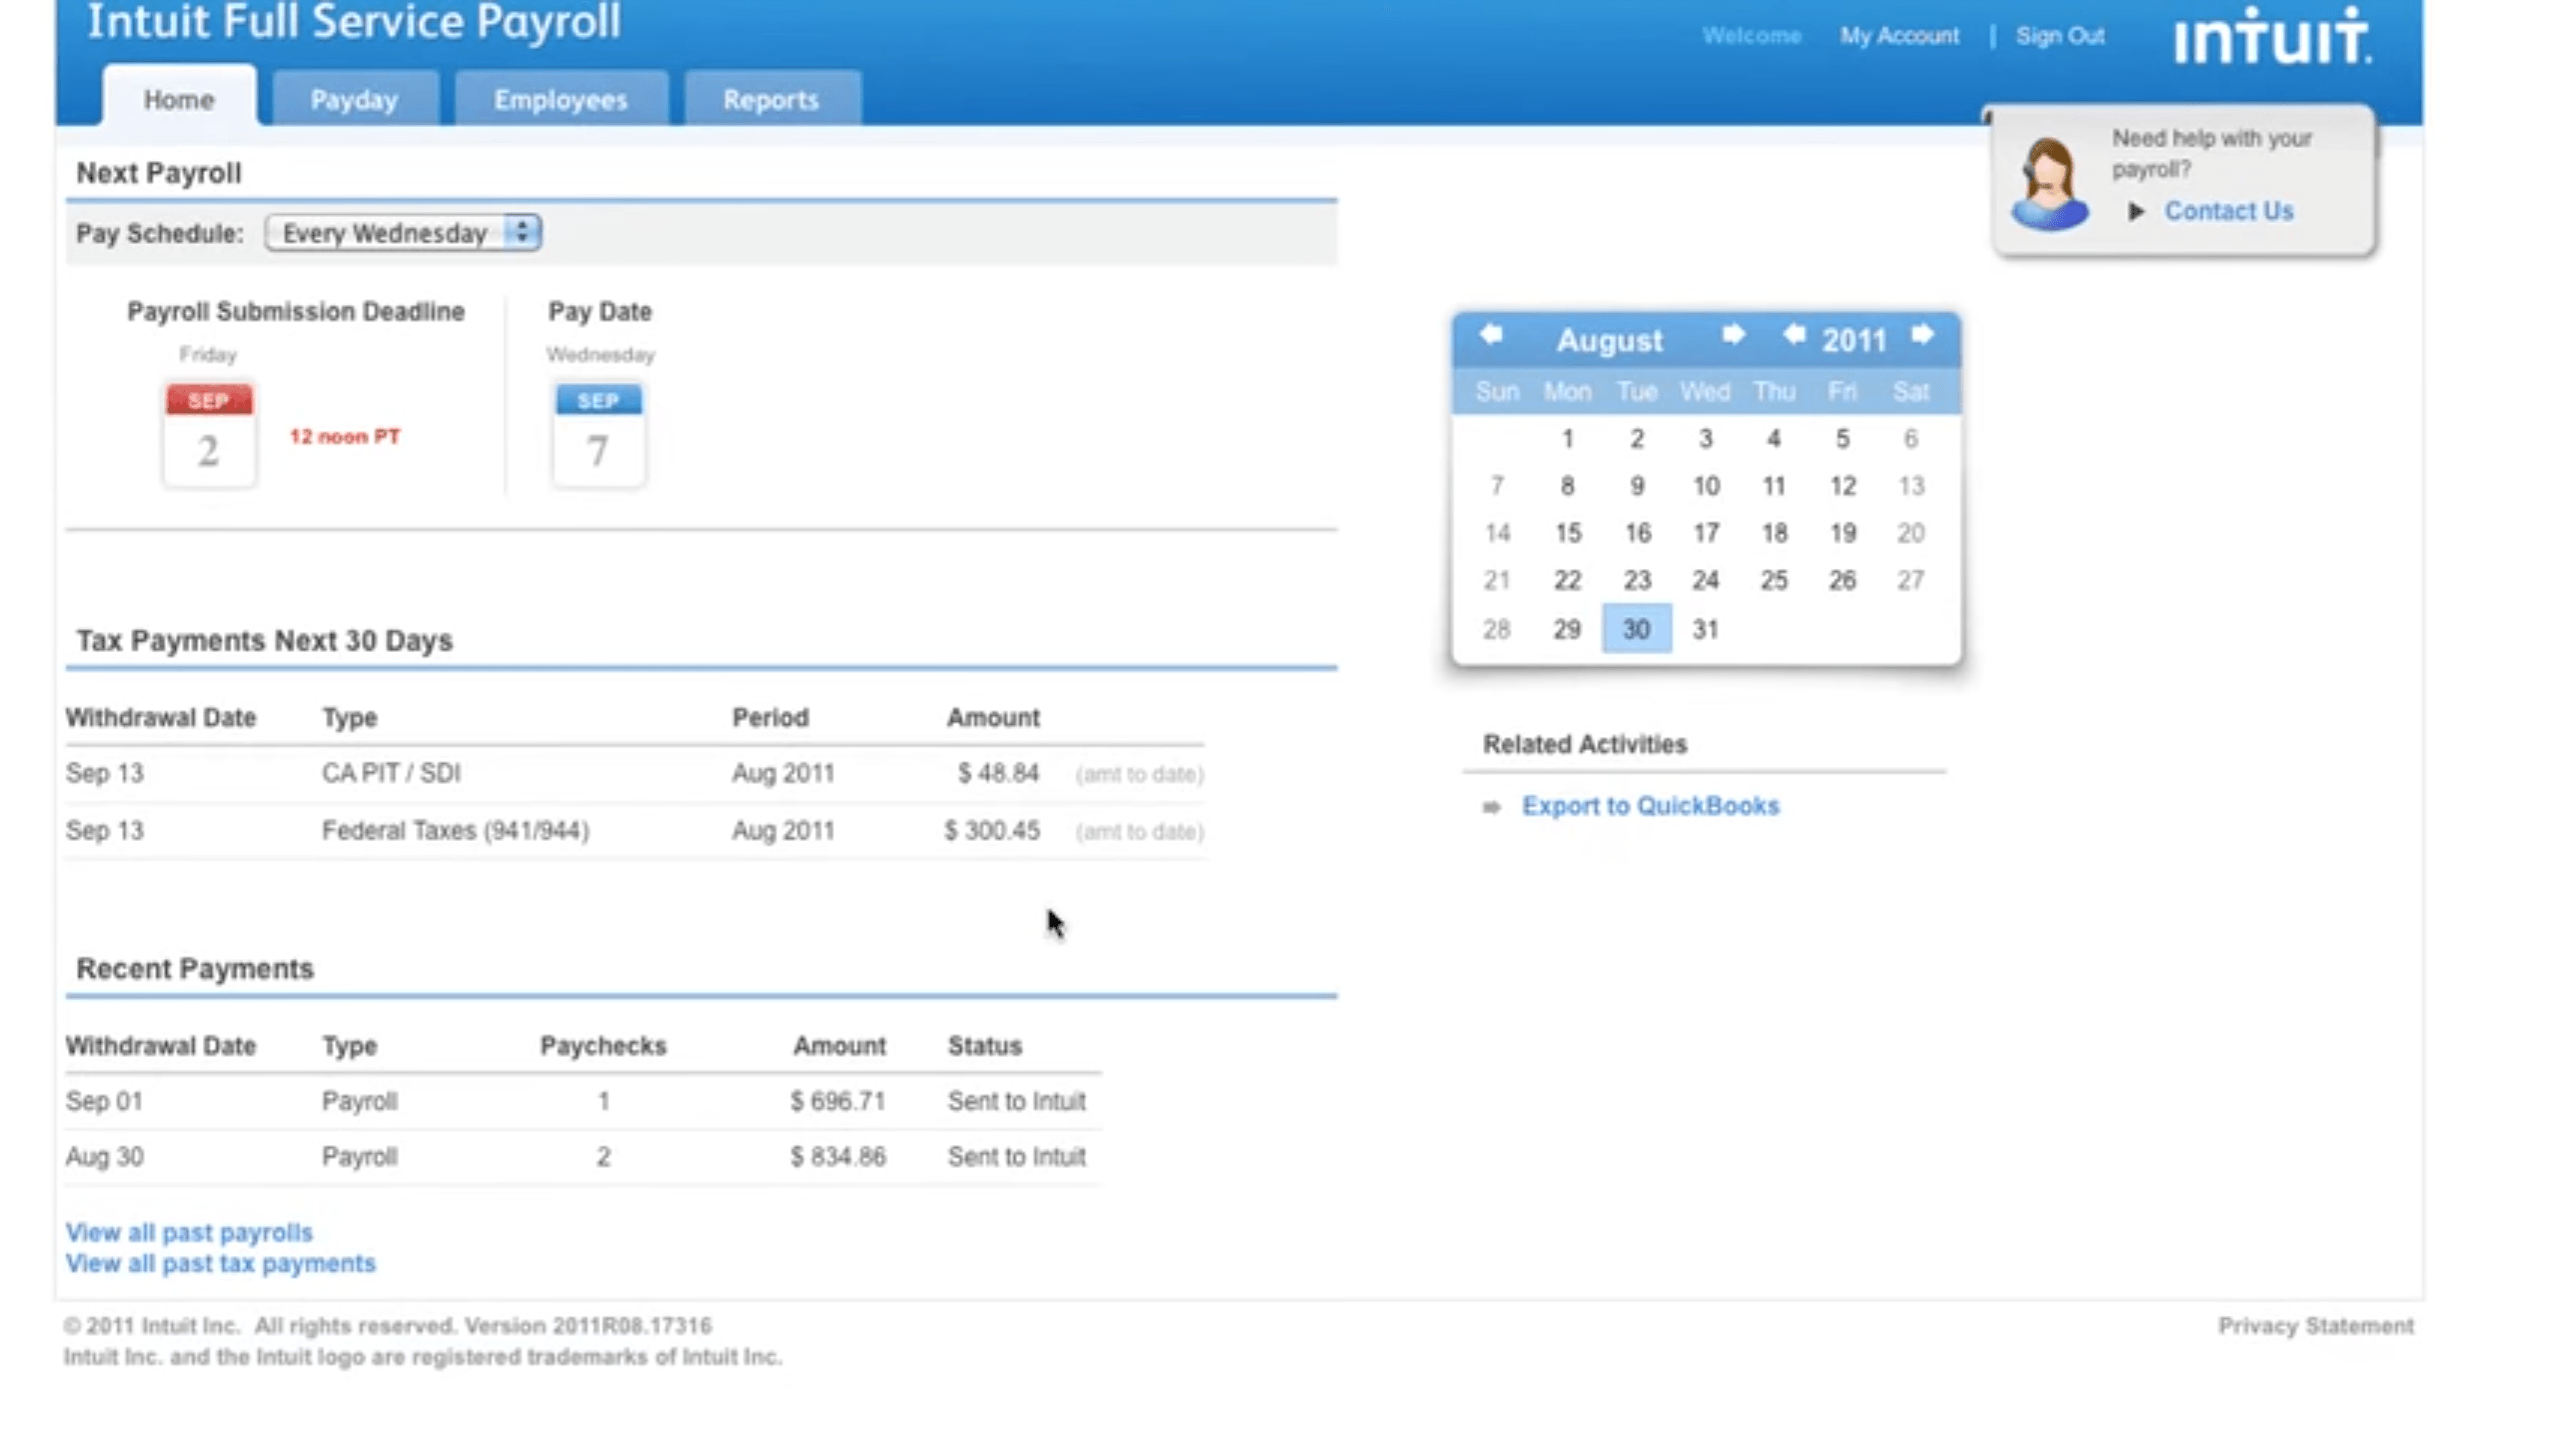
Task: Click the $ 834.86 payroll amount
Action: pos(837,1156)
